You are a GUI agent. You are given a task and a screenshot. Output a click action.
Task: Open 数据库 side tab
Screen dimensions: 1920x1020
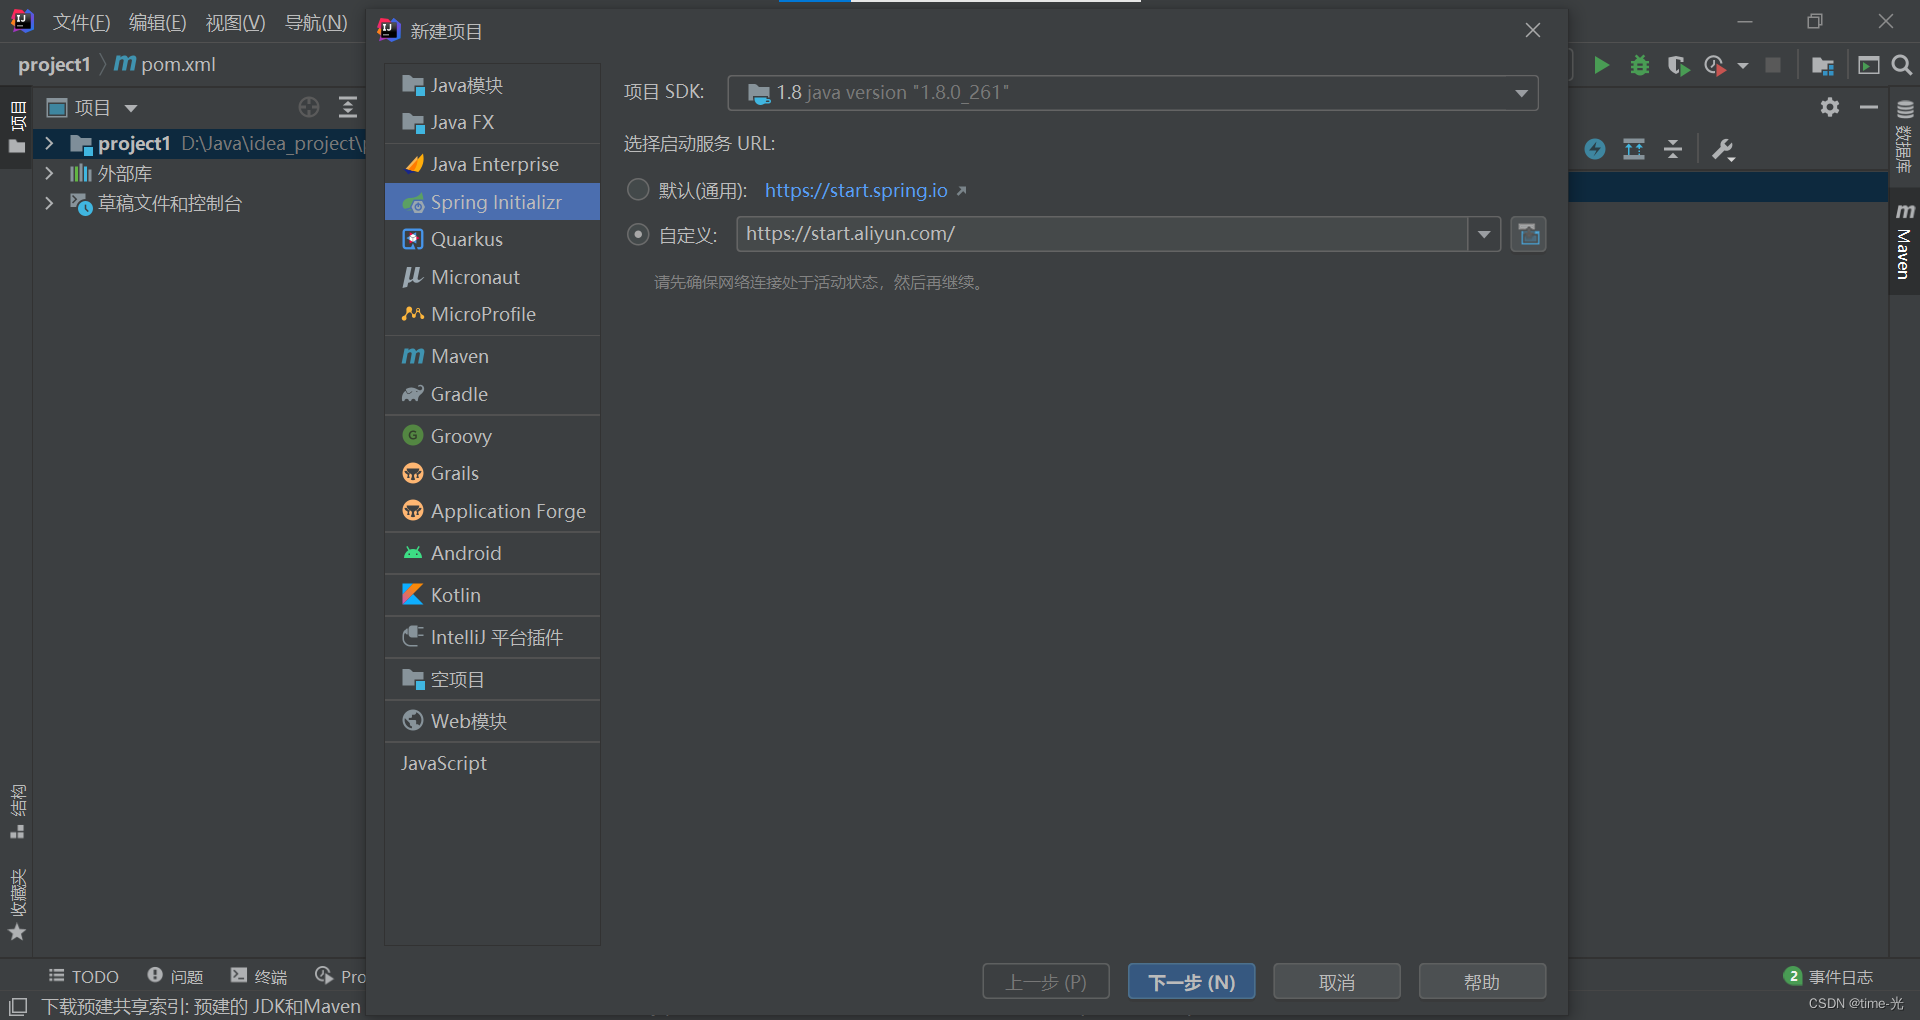tap(1904, 136)
